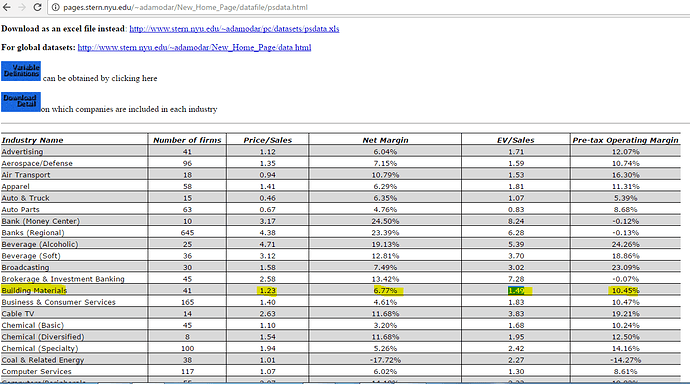The image size is (690, 384).
Task: Select the highlighted Building Materials cell
Action: pyautogui.click(x=34, y=290)
